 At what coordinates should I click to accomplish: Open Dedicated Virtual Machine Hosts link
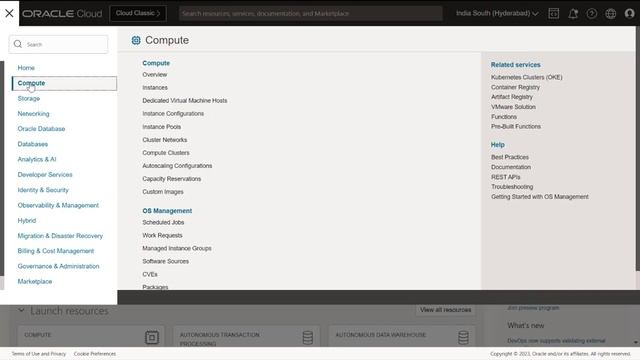[184, 100]
